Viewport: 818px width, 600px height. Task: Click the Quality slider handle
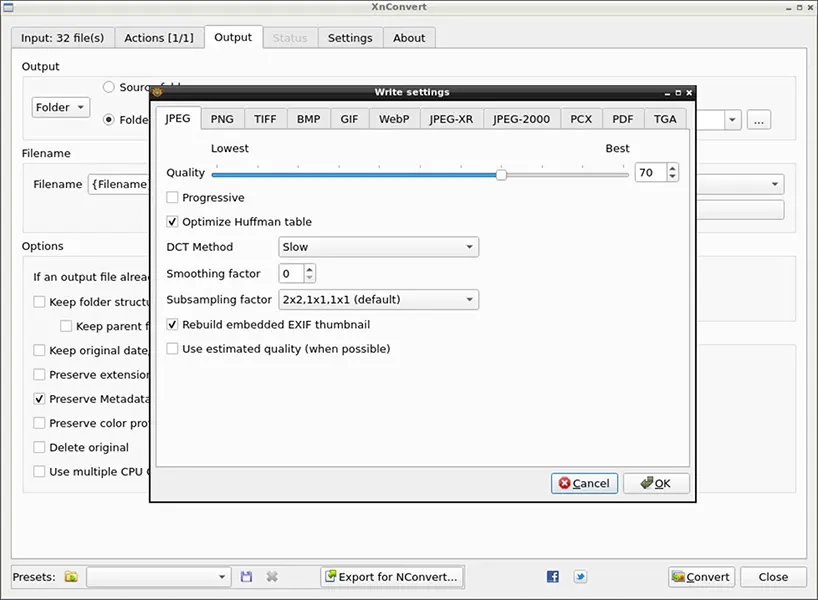coord(501,175)
